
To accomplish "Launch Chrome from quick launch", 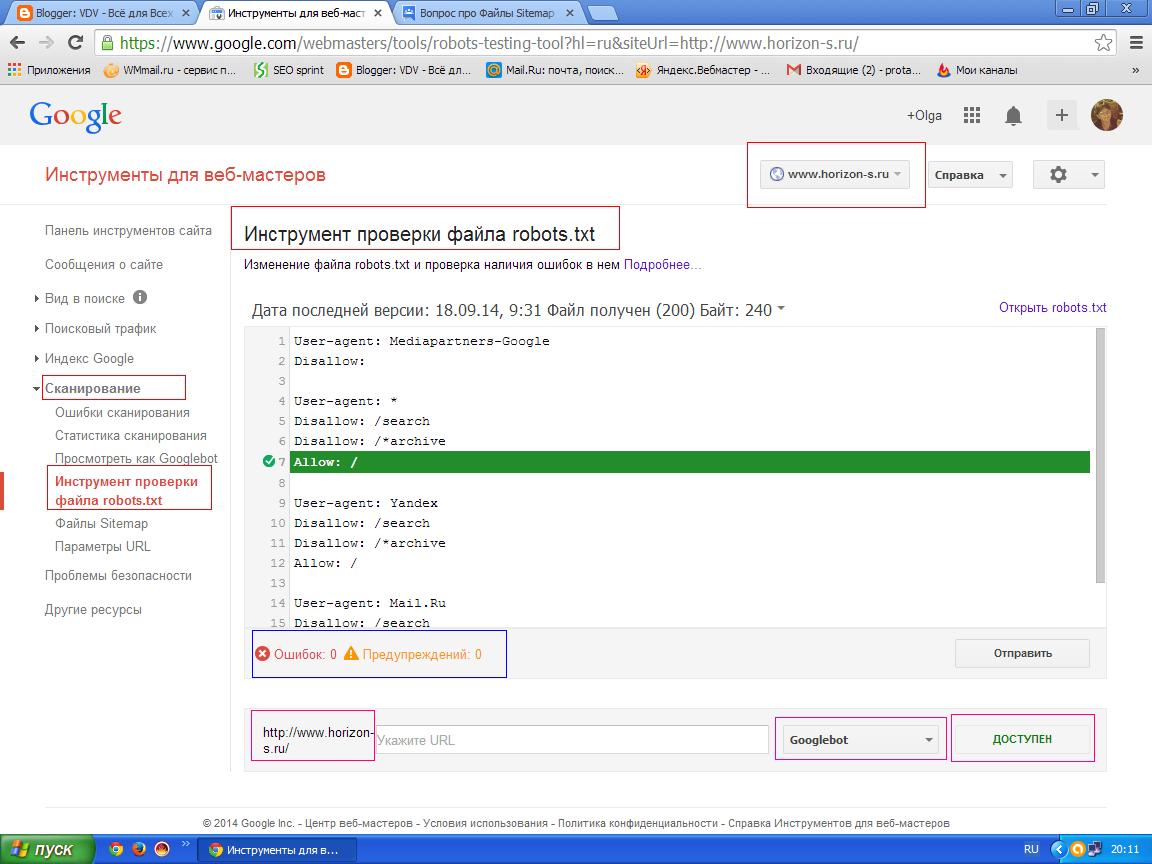I will (x=116, y=849).
